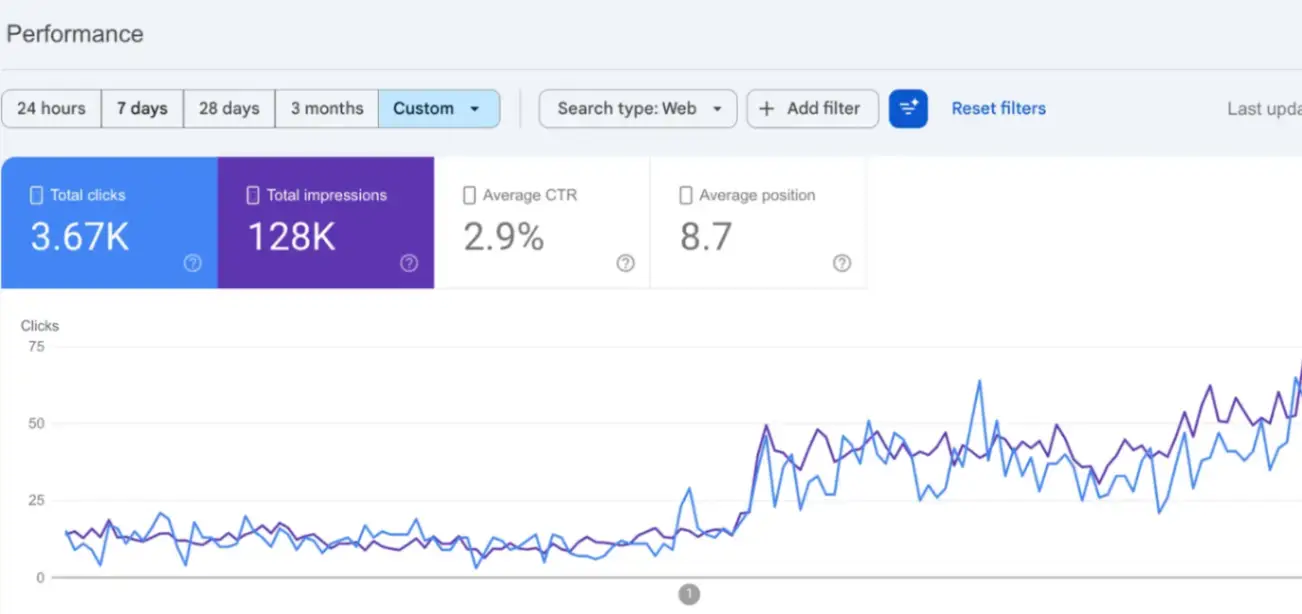
Task: Click the 3.67K total clicks value
Action: [x=80, y=237]
